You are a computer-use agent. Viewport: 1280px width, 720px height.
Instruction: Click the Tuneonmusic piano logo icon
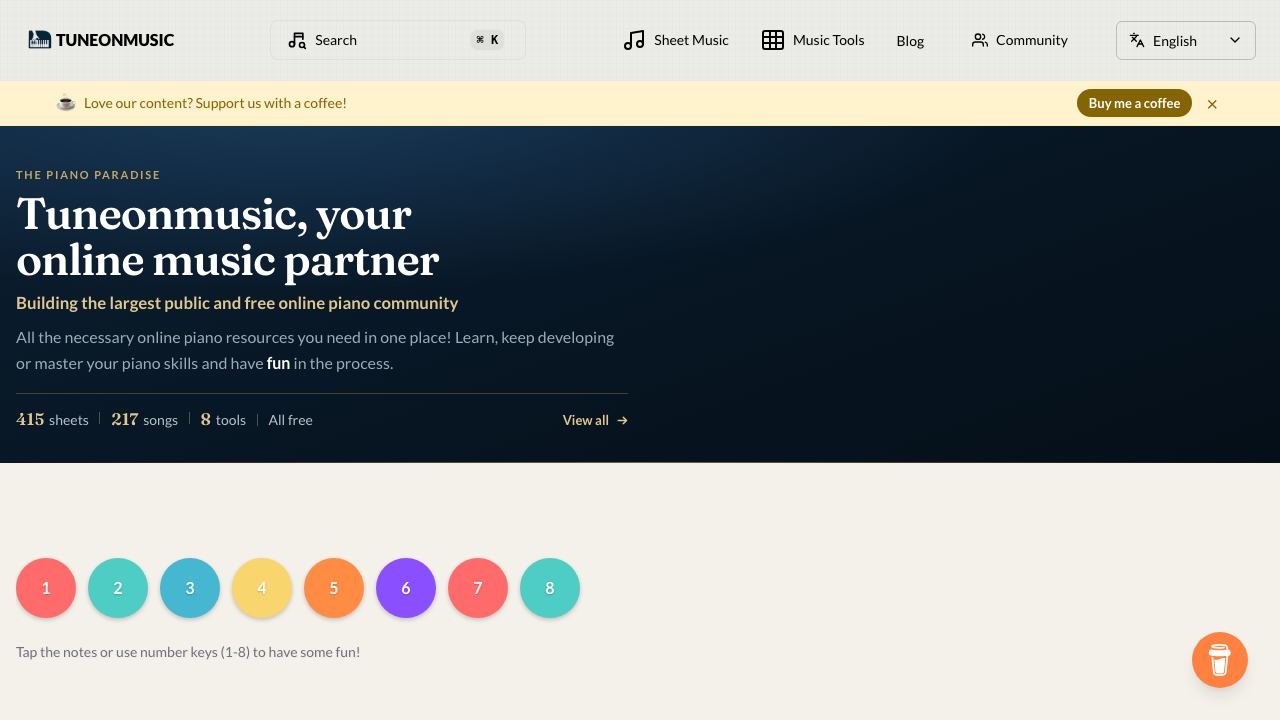tap(40, 40)
